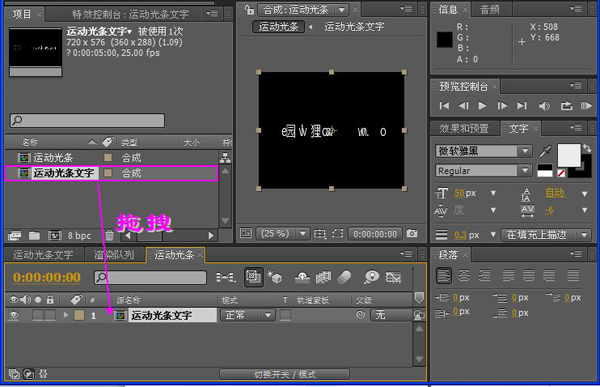Image resolution: width=600 pixels, height=387 pixels.
Task: Open the parent 无 dropdown
Action: coord(390,315)
